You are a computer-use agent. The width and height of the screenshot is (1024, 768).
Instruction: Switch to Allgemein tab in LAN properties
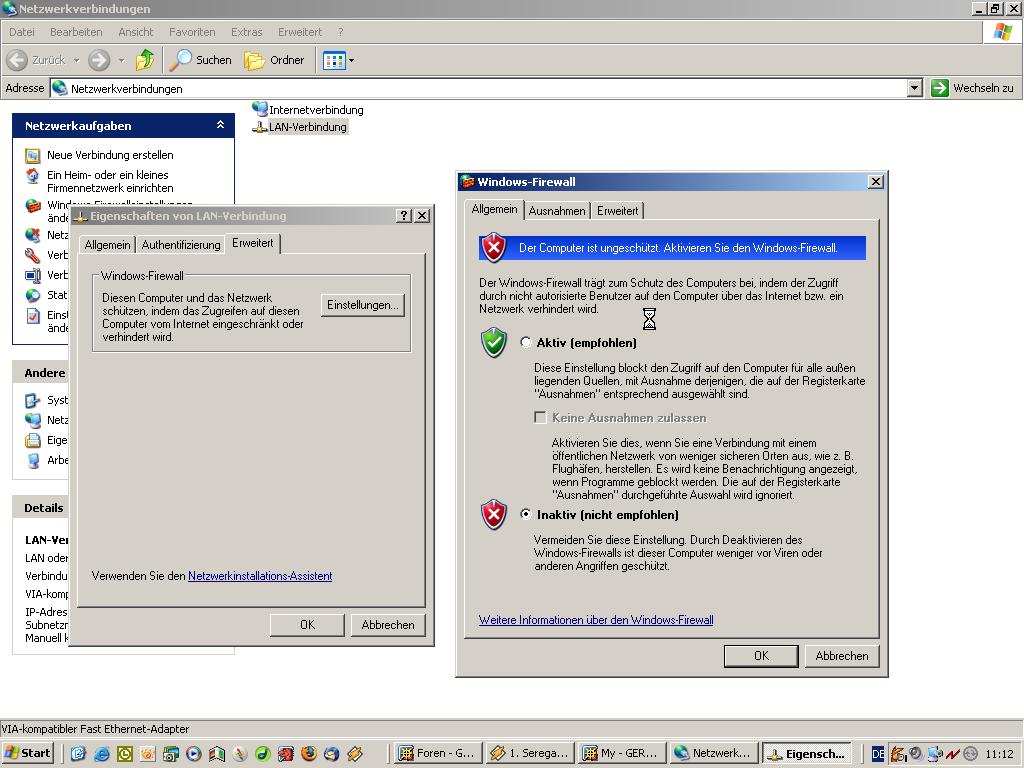(x=107, y=245)
